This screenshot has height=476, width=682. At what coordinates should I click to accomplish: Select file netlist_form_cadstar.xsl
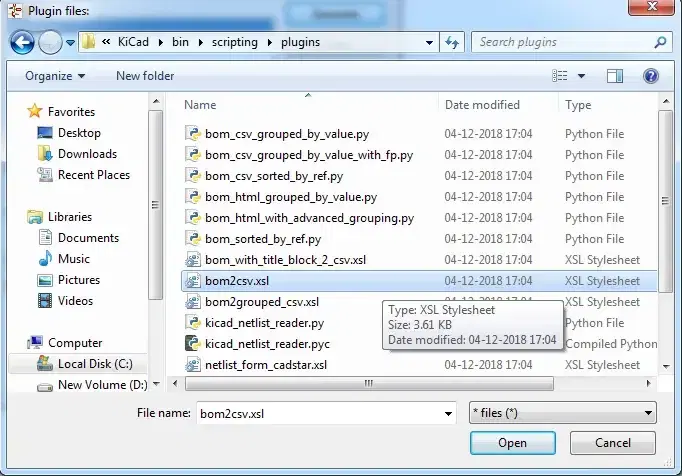[266, 365]
